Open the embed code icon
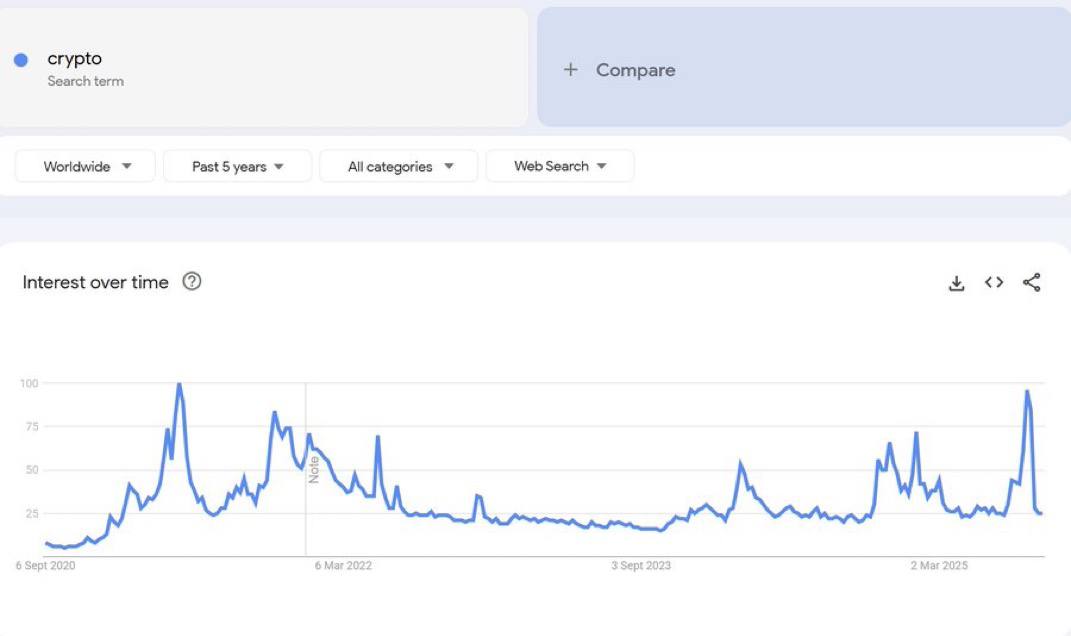The height and width of the screenshot is (636, 1071). [x=994, y=282]
